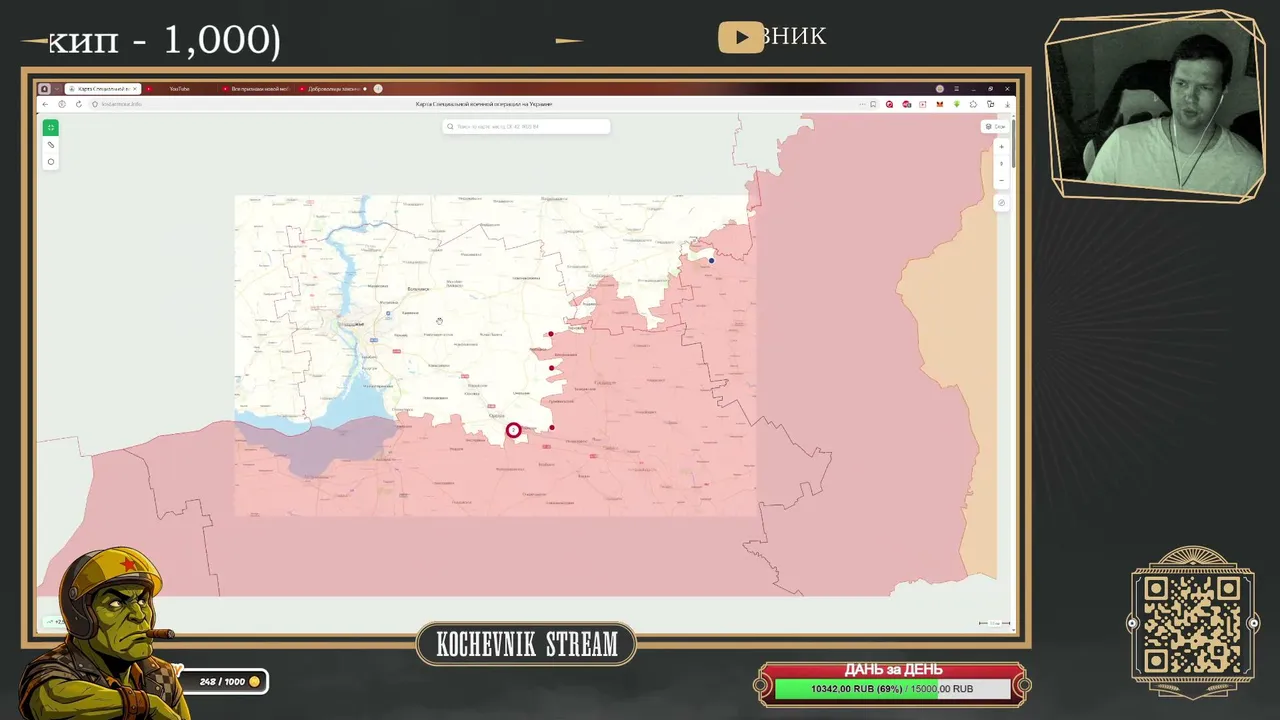
Task: Click the YouTube play logo in overlay header
Action: pyautogui.click(x=741, y=37)
